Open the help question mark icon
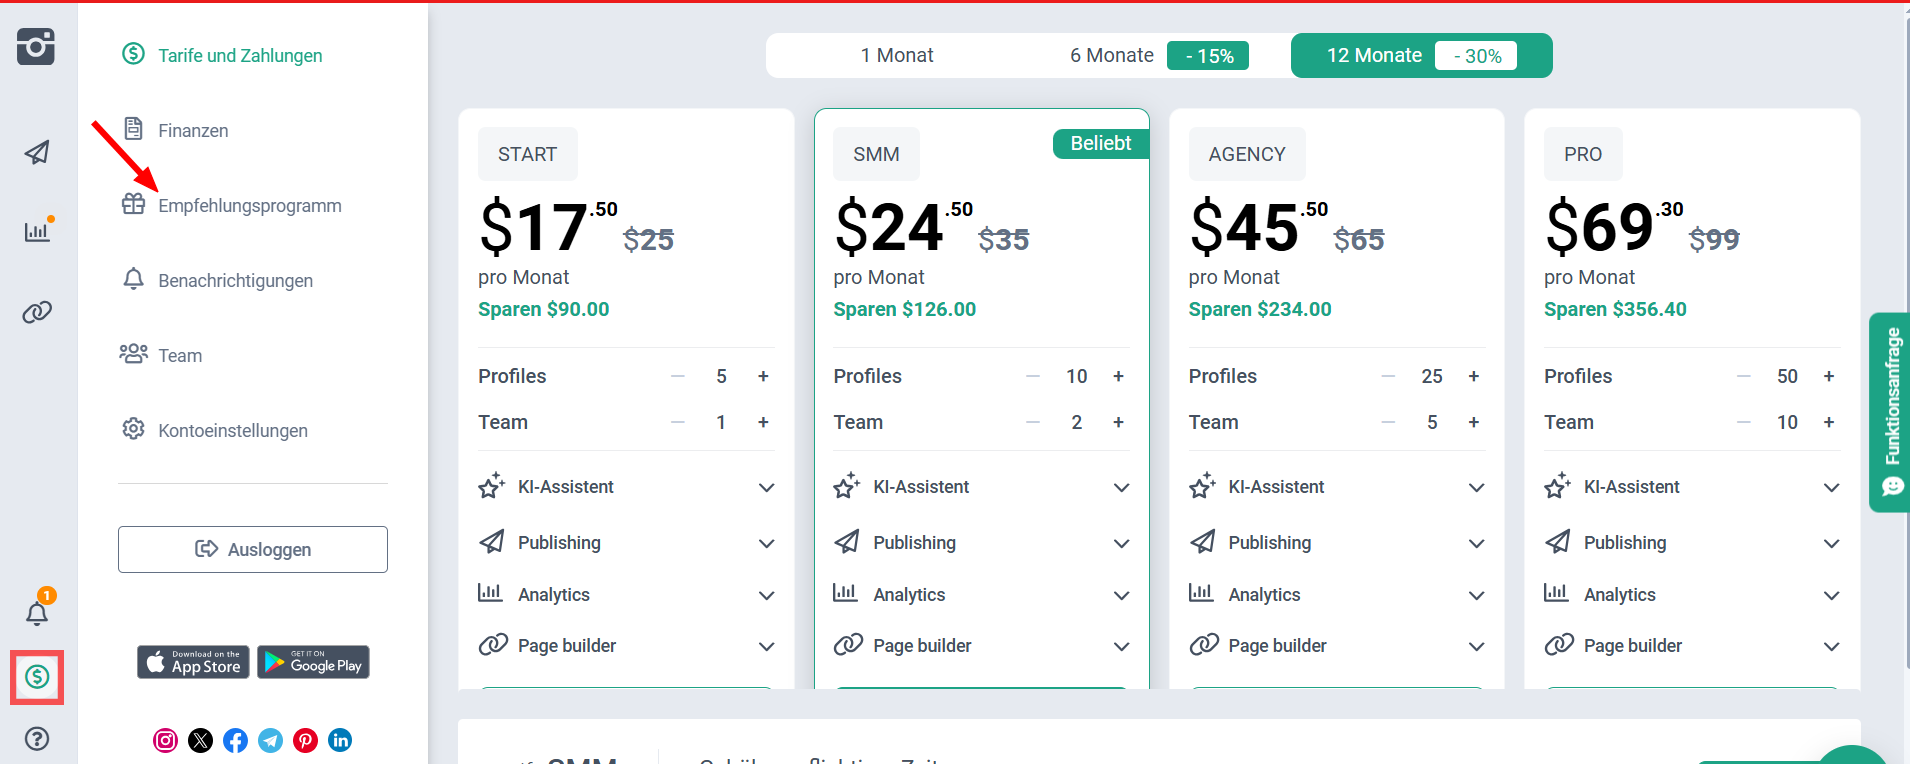 (x=37, y=739)
